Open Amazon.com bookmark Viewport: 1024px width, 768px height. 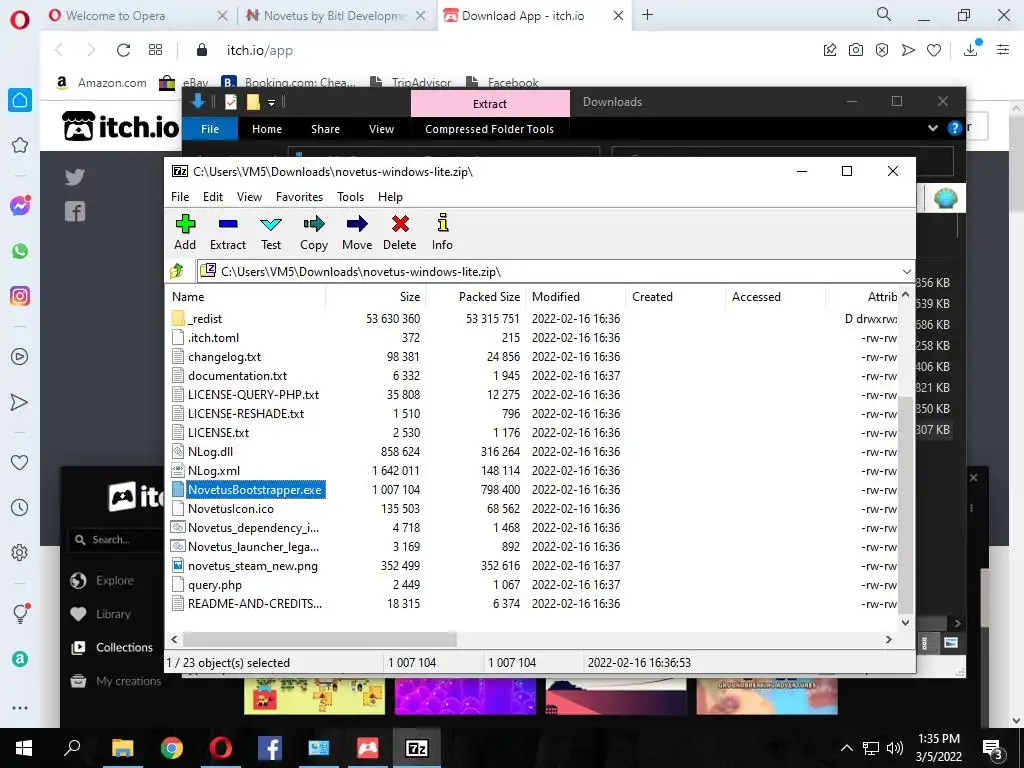(x=101, y=83)
